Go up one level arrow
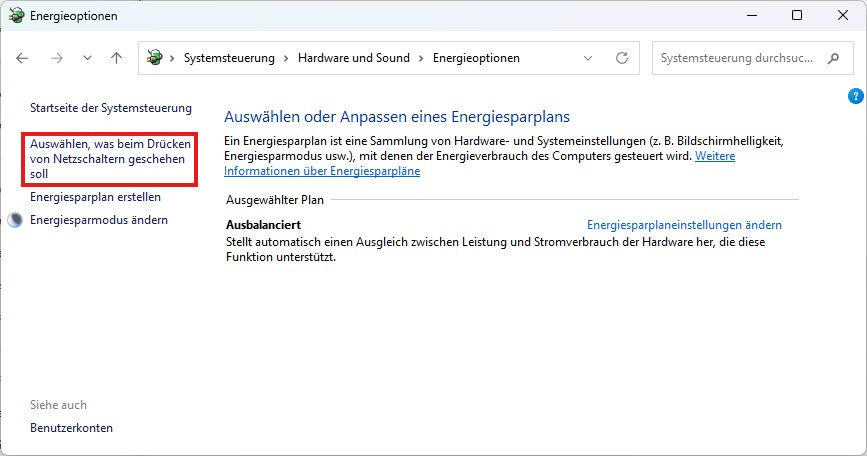Viewport: 867px width, 456px height. tap(116, 58)
